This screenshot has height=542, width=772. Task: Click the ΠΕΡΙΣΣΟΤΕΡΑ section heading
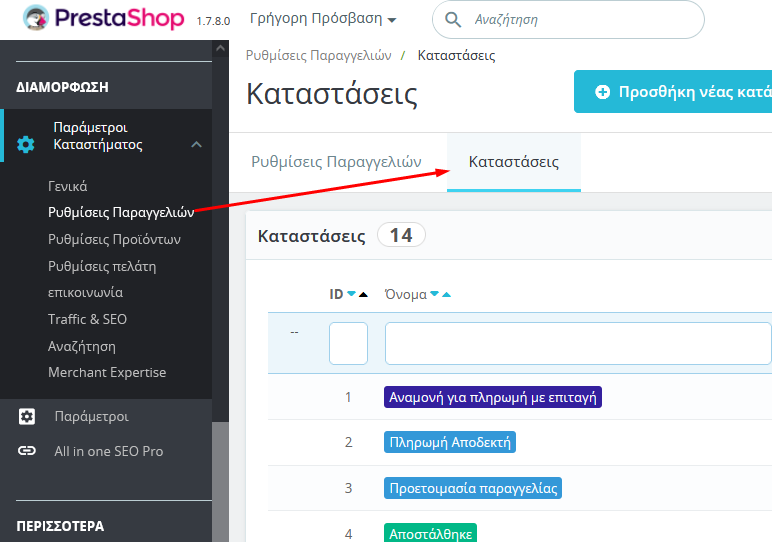[60, 526]
